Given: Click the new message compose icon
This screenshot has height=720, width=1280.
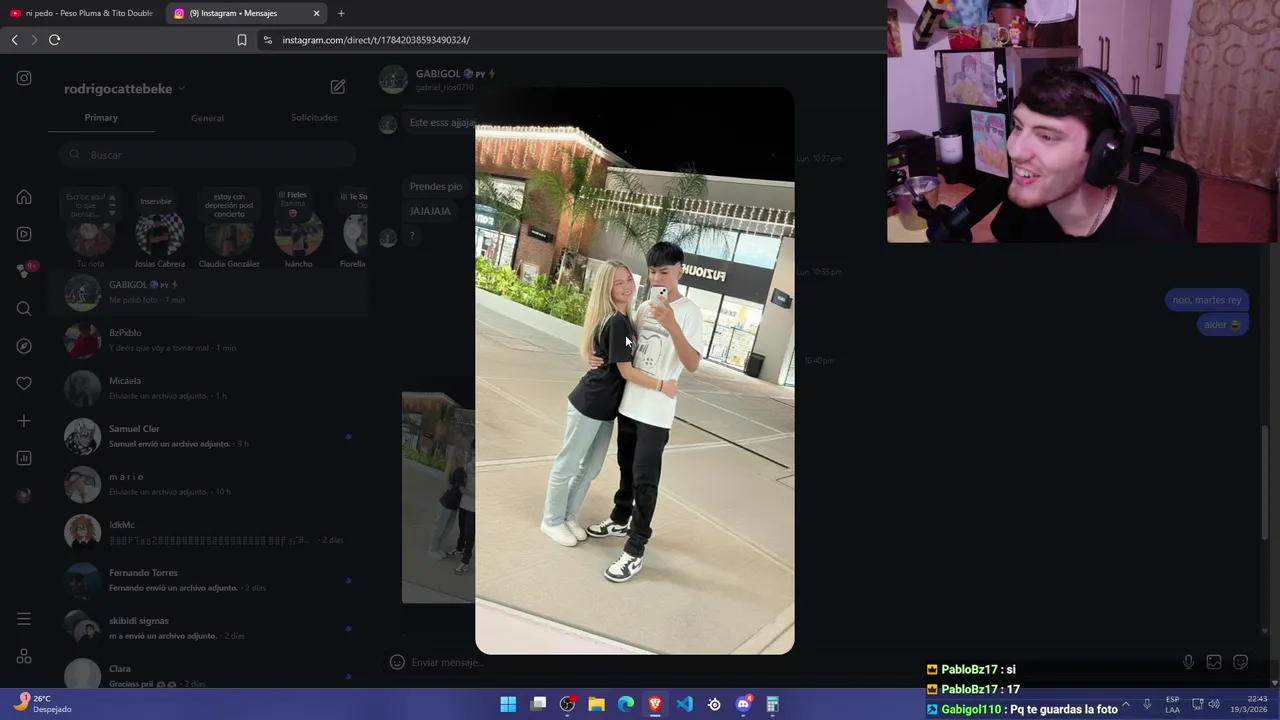Looking at the screenshot, I should click(x=338, y=87).
